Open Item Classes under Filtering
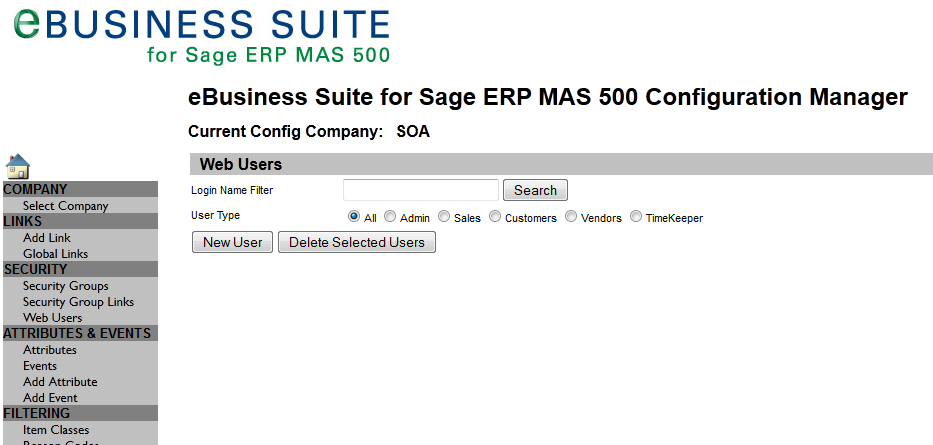This screenshot has height=445, width=933. tap(56, 430)
